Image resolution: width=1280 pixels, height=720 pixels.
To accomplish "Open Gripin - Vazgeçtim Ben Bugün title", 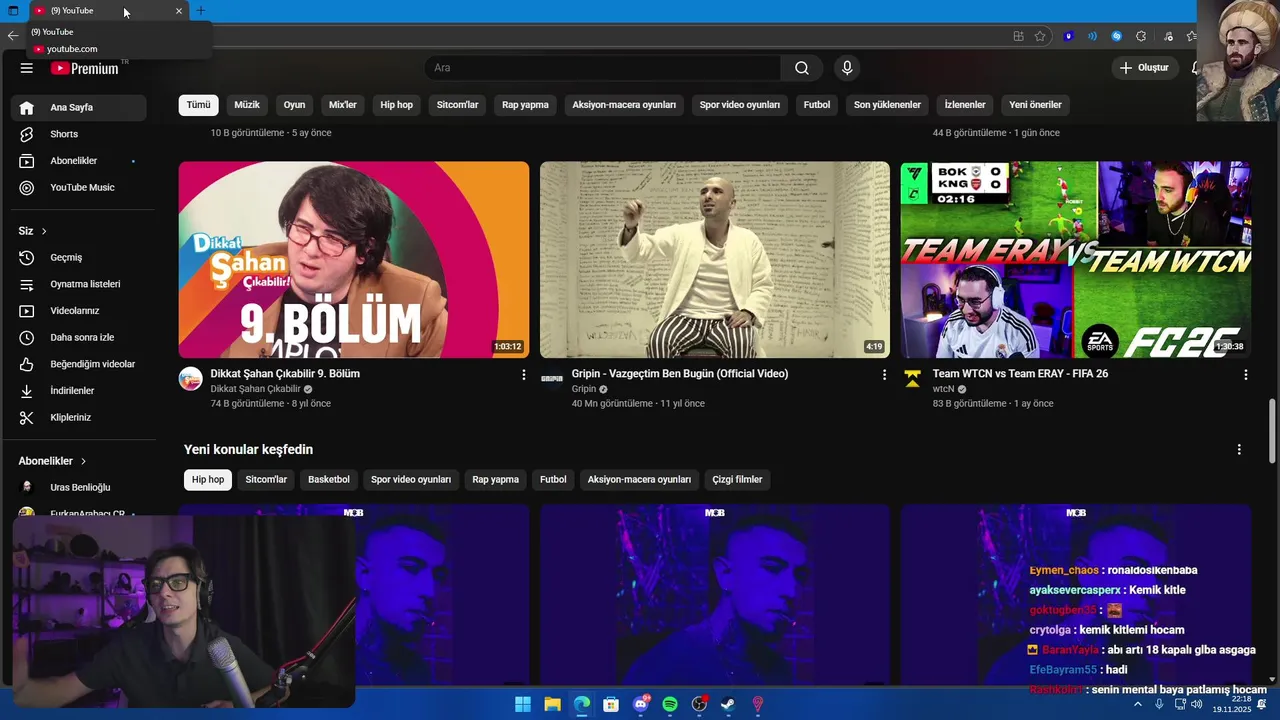I will click(680, 374).
